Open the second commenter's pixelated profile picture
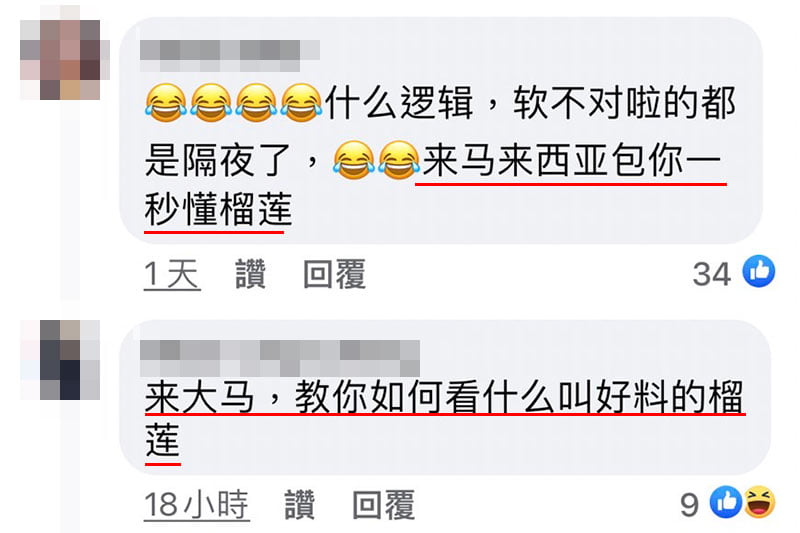This screenshot has height=533, width=800. click(60, 360)
